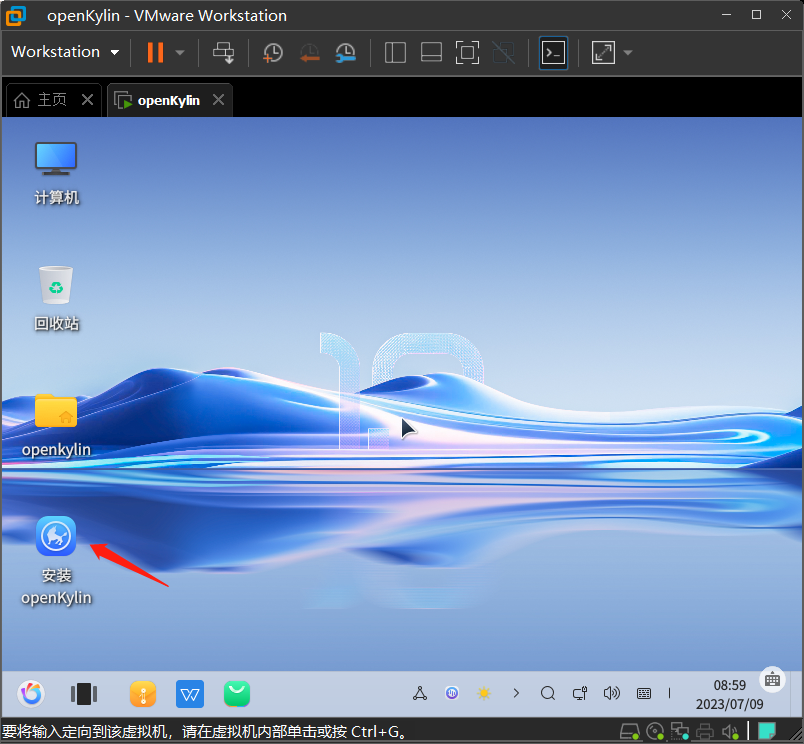Open the volume control in tray
Screen dimensions: 804x744
pos(612,693)
